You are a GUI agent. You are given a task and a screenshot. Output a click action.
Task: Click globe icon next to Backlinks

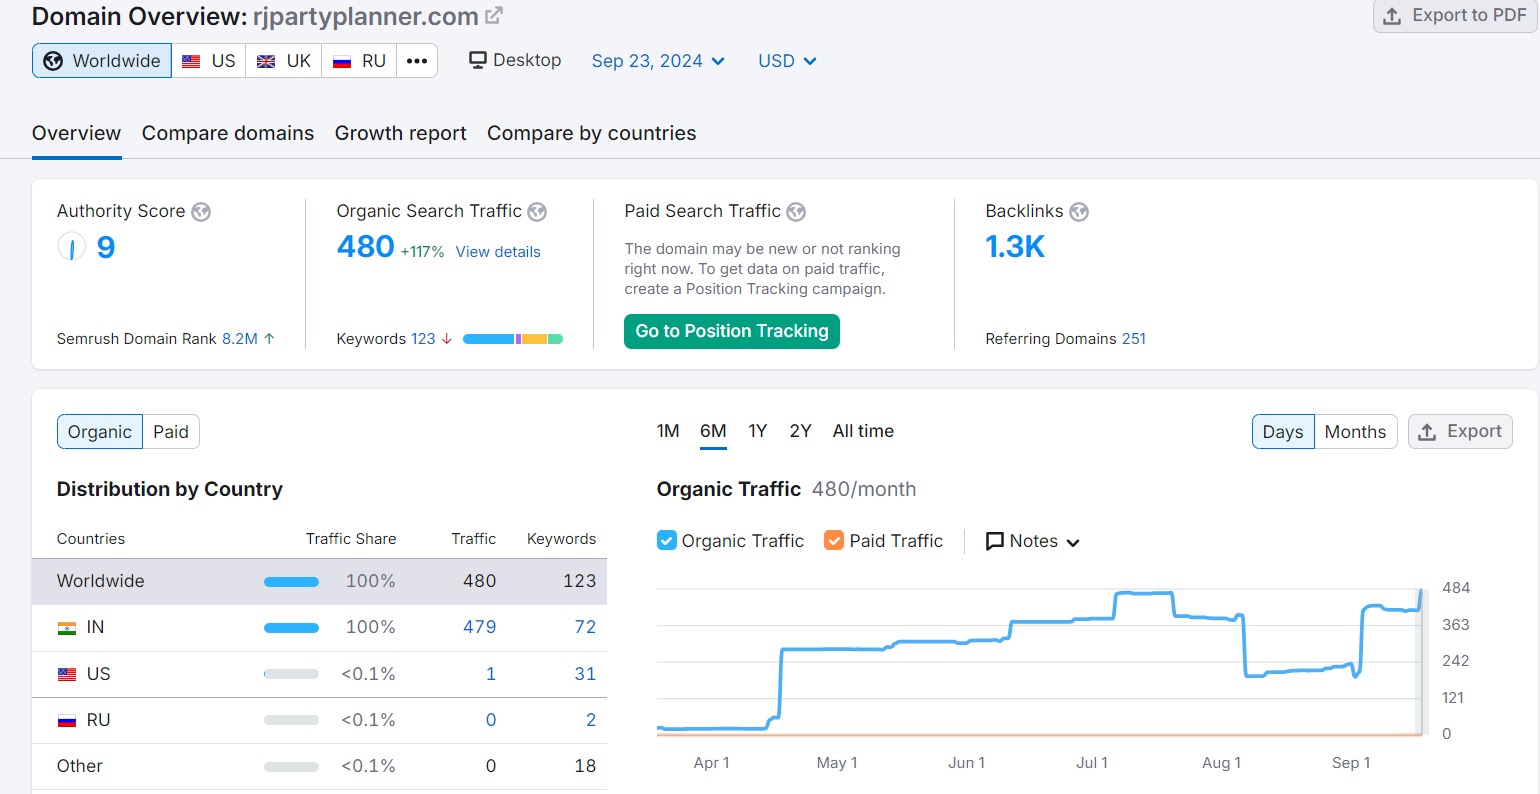(1079, 212)
